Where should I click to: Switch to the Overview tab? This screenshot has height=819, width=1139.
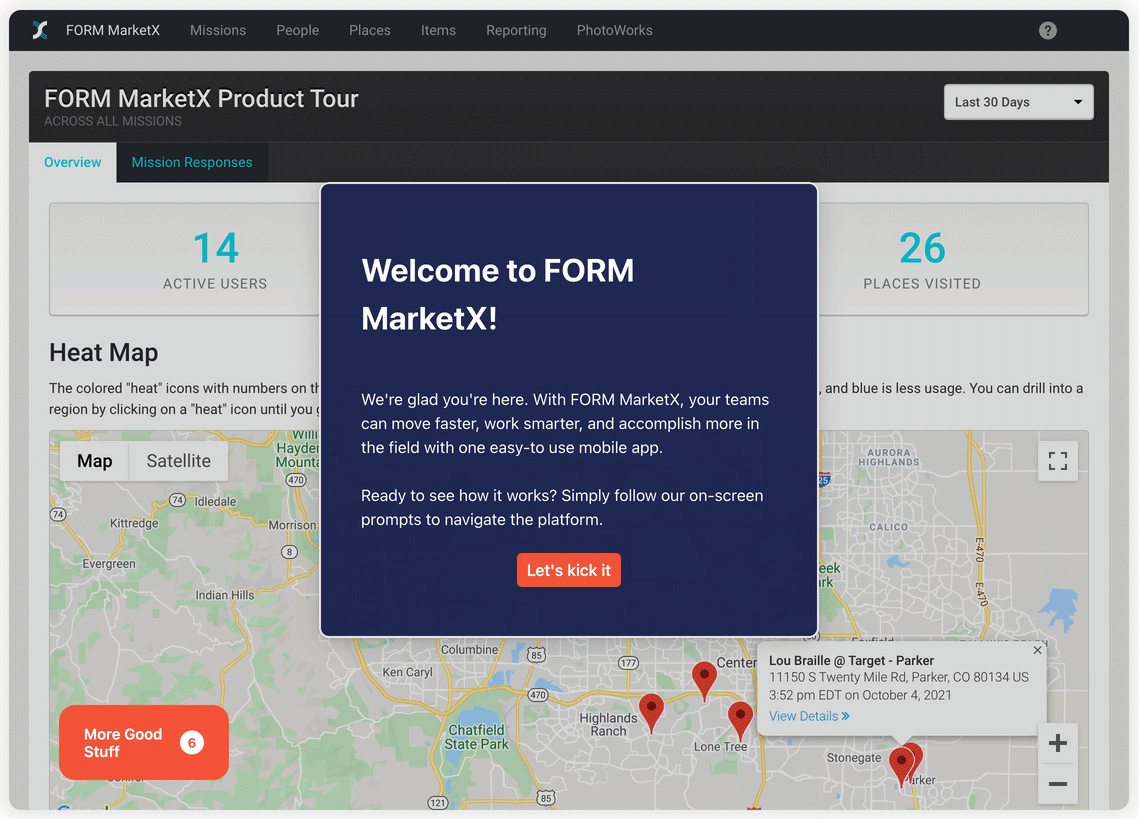pyautogui.click(x=73, y=162)
